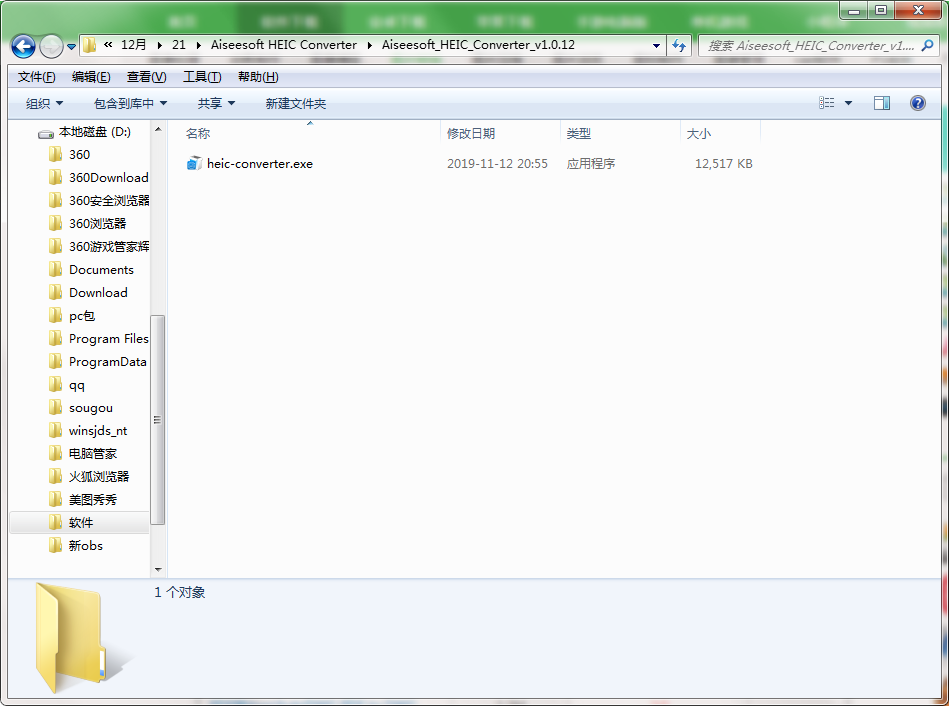Open the sougou folder in tree
This screenshot has width=949, height=706.
coord(80,407)
